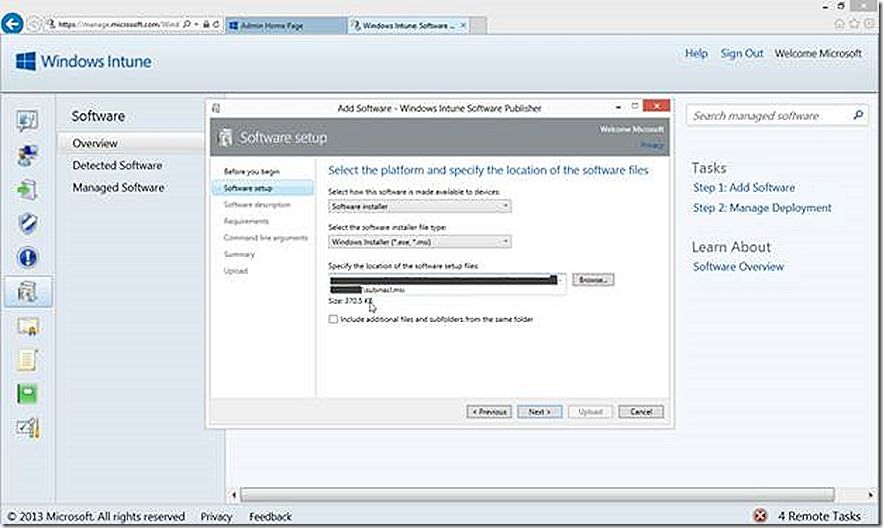Select the Software setup wizard step

[262, 188]
